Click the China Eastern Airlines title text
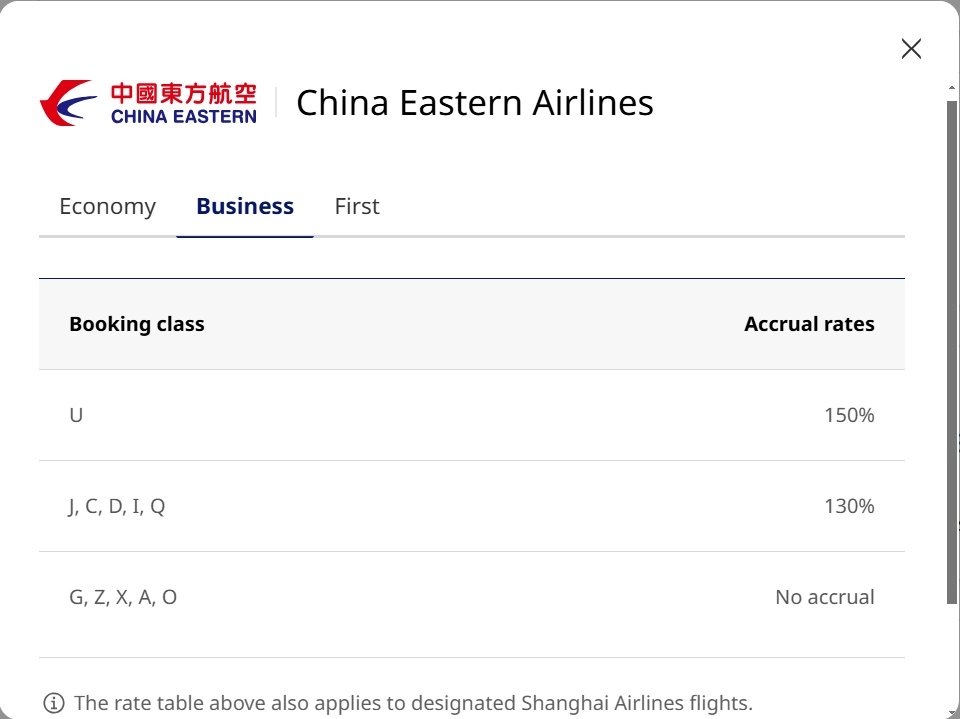This screenshot has height=719, width=960. (x=475, y=102)
